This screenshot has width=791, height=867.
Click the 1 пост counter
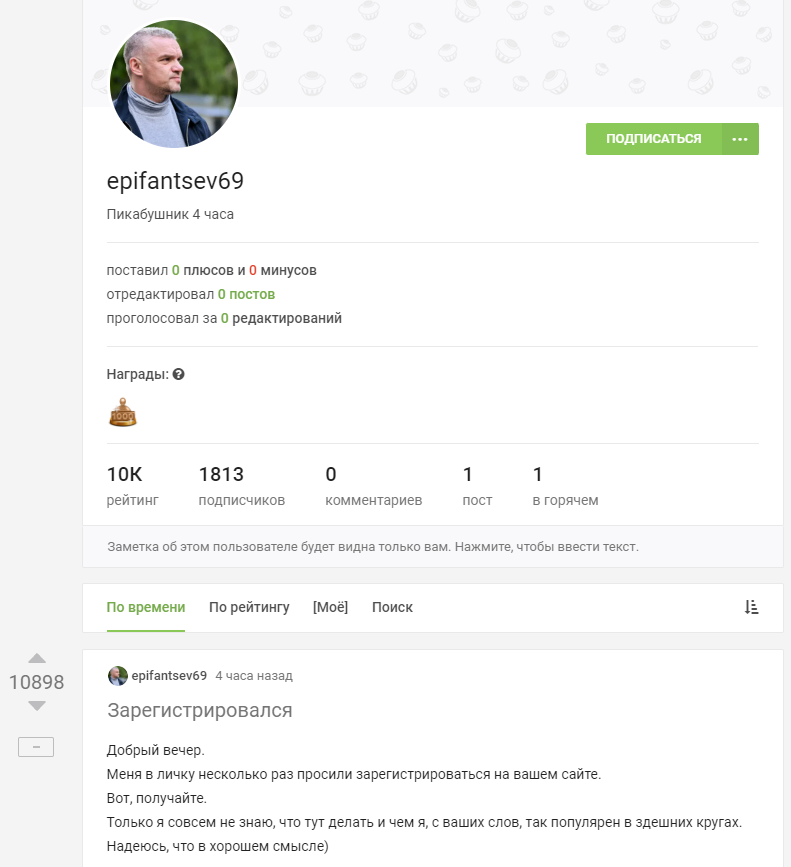[477, 486]
